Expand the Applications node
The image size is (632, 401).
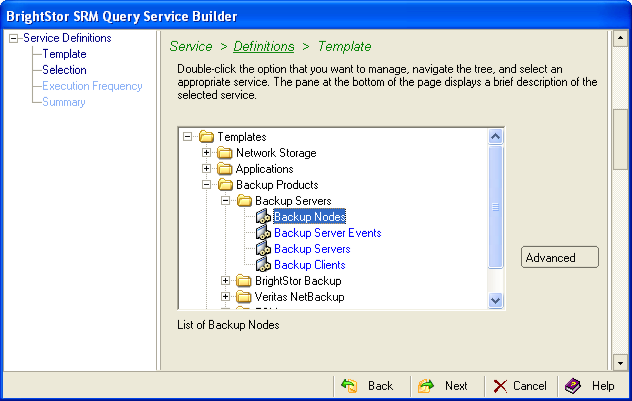[x=206, y=168]
